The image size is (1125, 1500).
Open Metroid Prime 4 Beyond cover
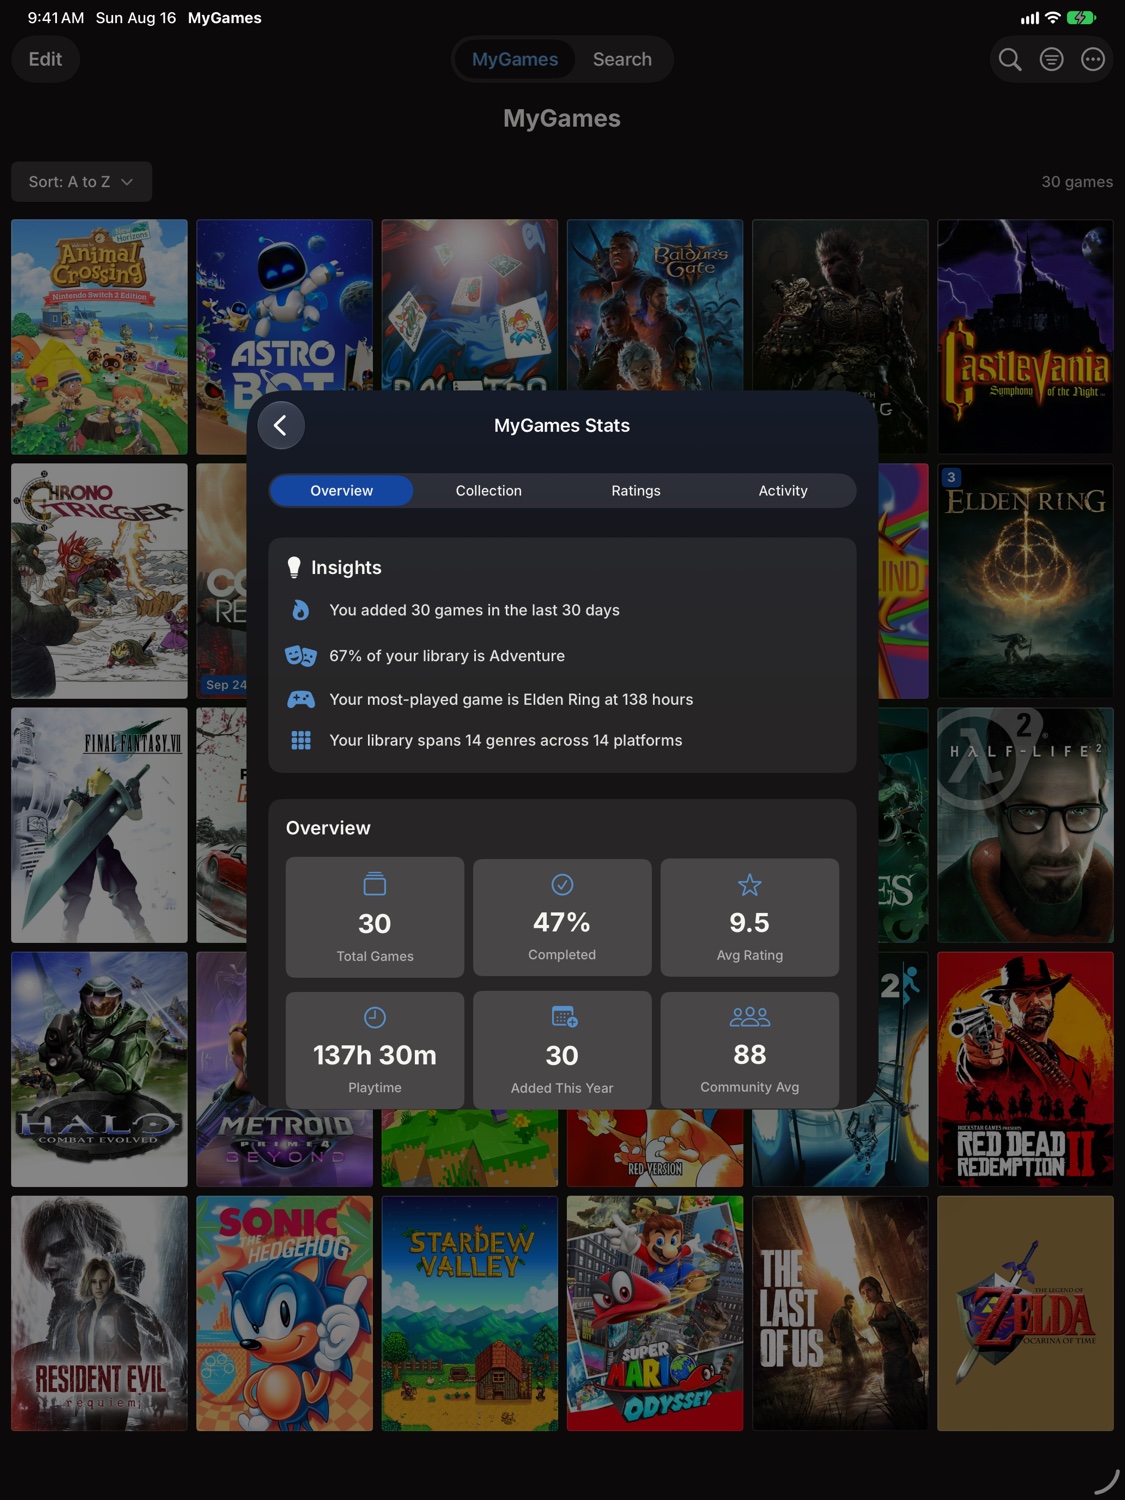click(284, 1148)
